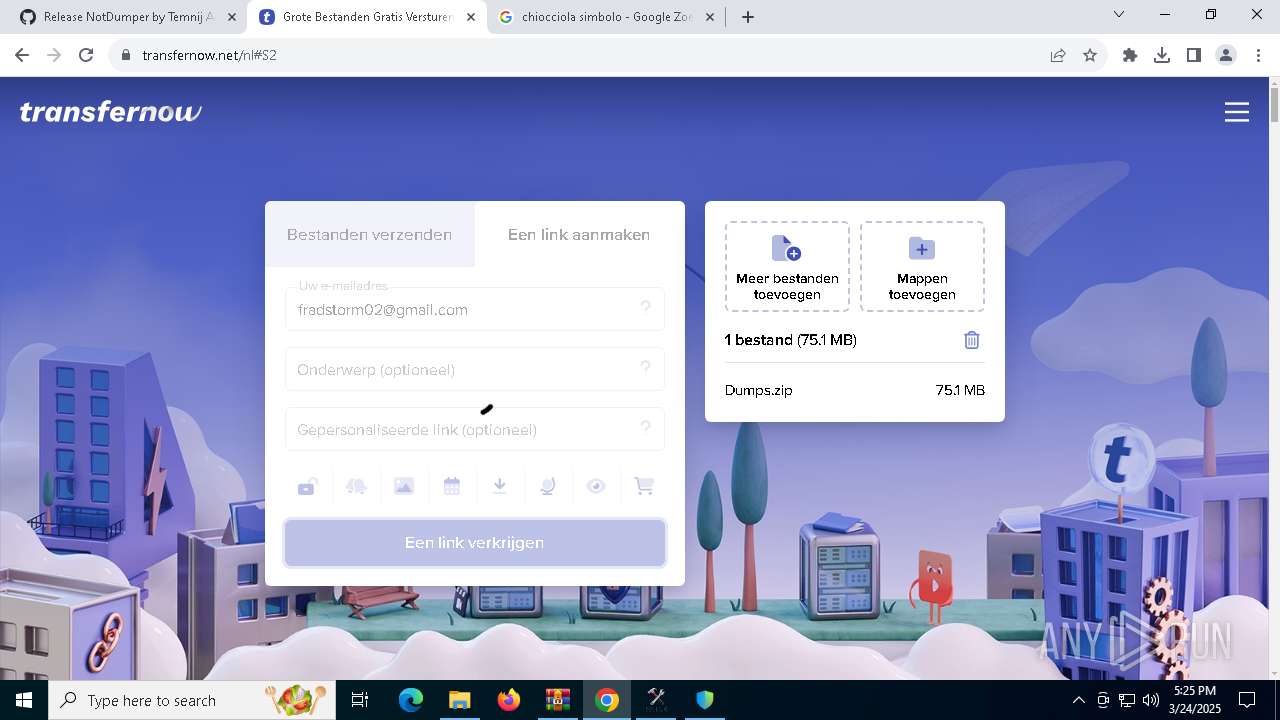Click the shopping cart option icon

644,486
